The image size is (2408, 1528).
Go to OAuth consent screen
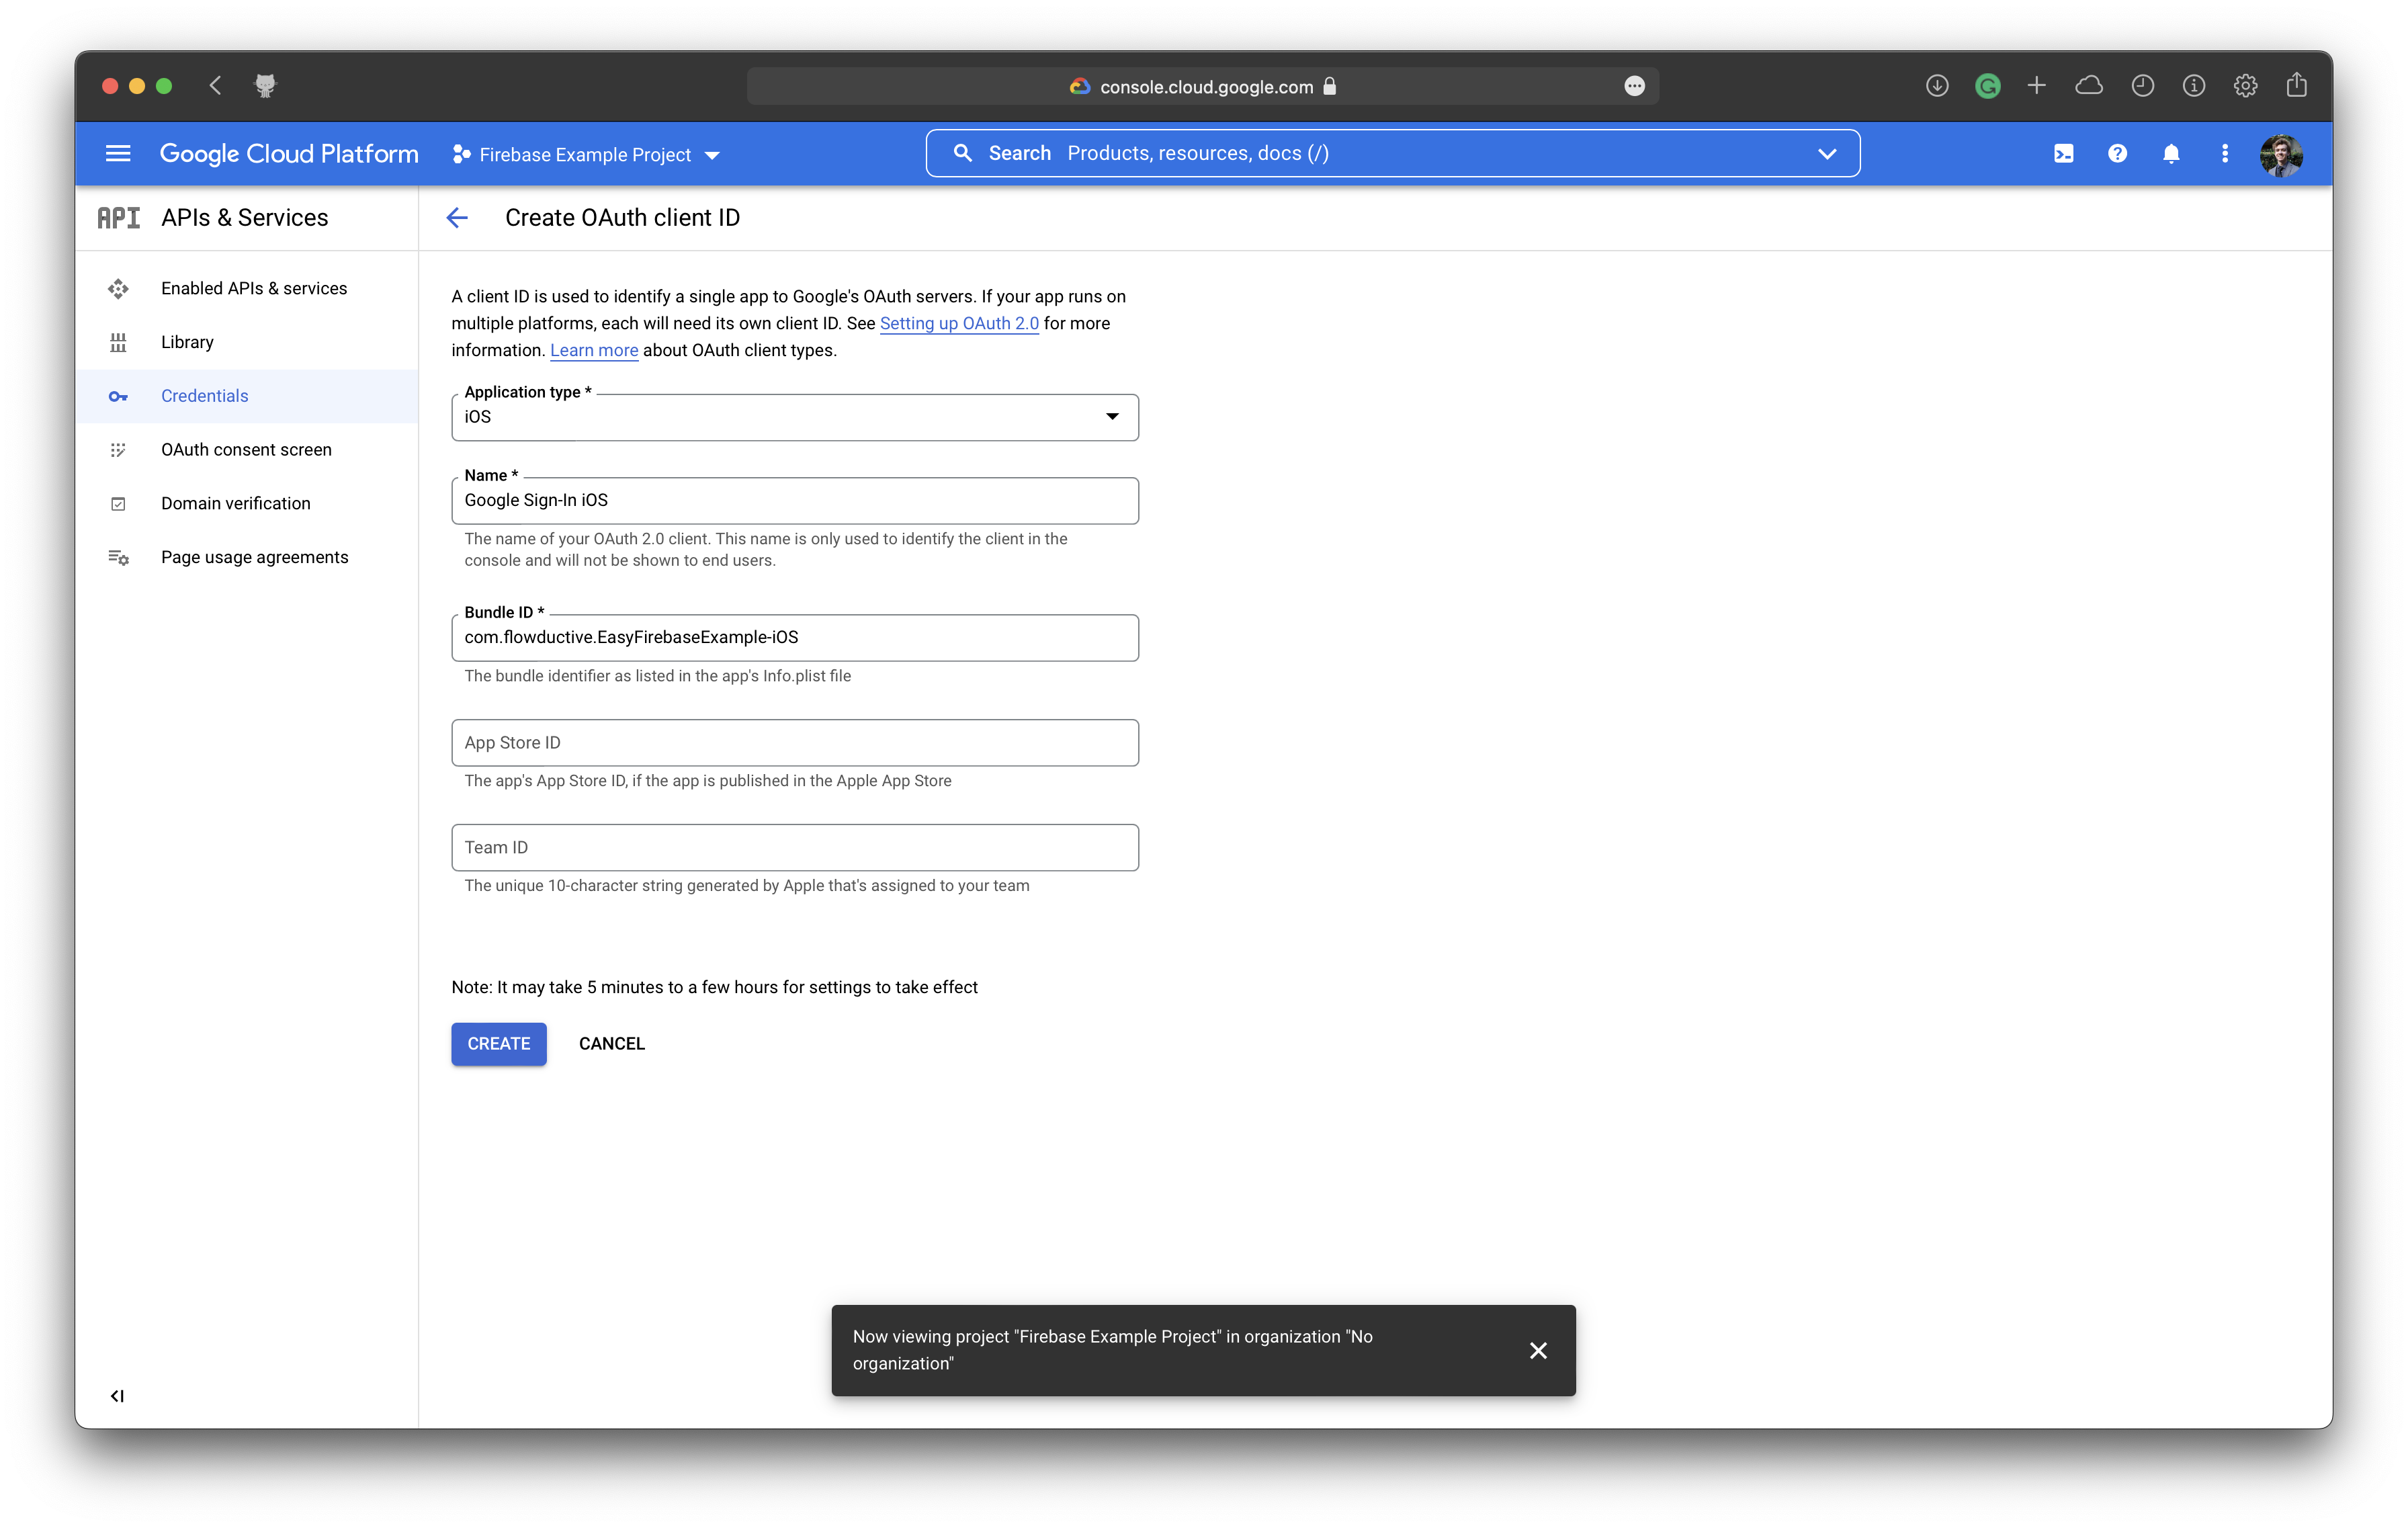pyautogui.click(x=246, y=450)
